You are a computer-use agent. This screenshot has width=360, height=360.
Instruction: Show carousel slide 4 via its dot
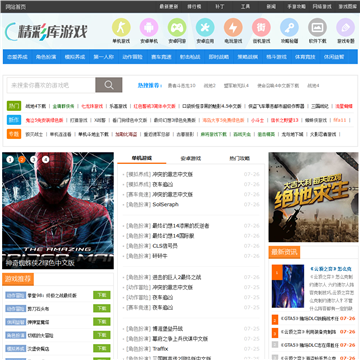[45, 160]
